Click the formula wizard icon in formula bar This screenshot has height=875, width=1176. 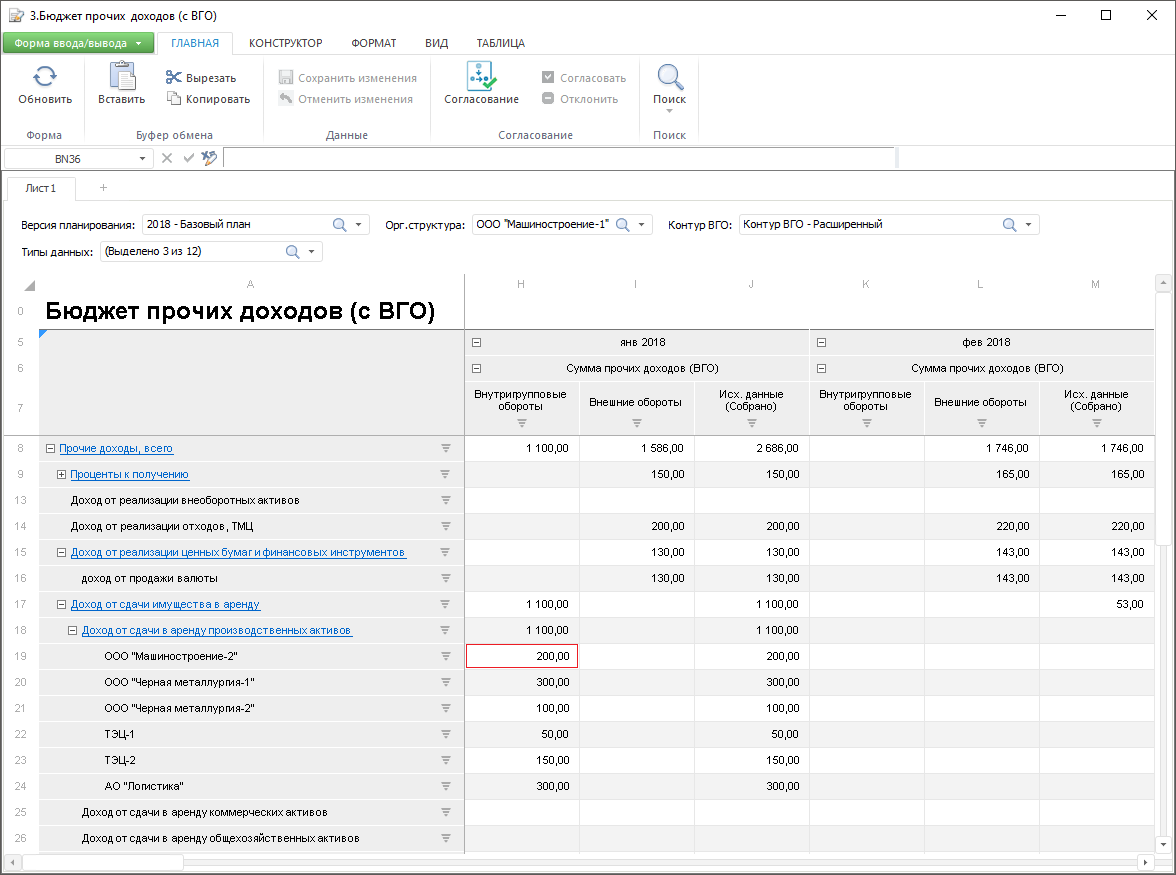(x=209, y=158)
